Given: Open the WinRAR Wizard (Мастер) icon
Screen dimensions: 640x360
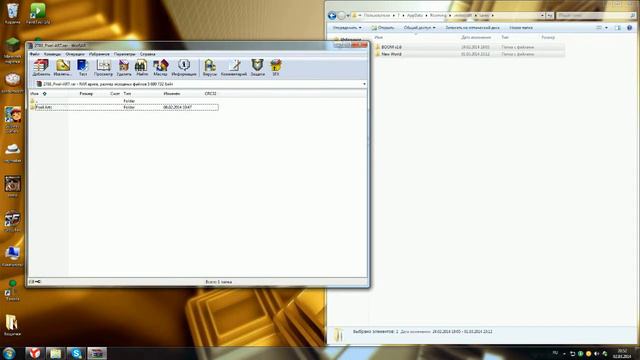Looking at the screenshot, I should tap(160, 68).
